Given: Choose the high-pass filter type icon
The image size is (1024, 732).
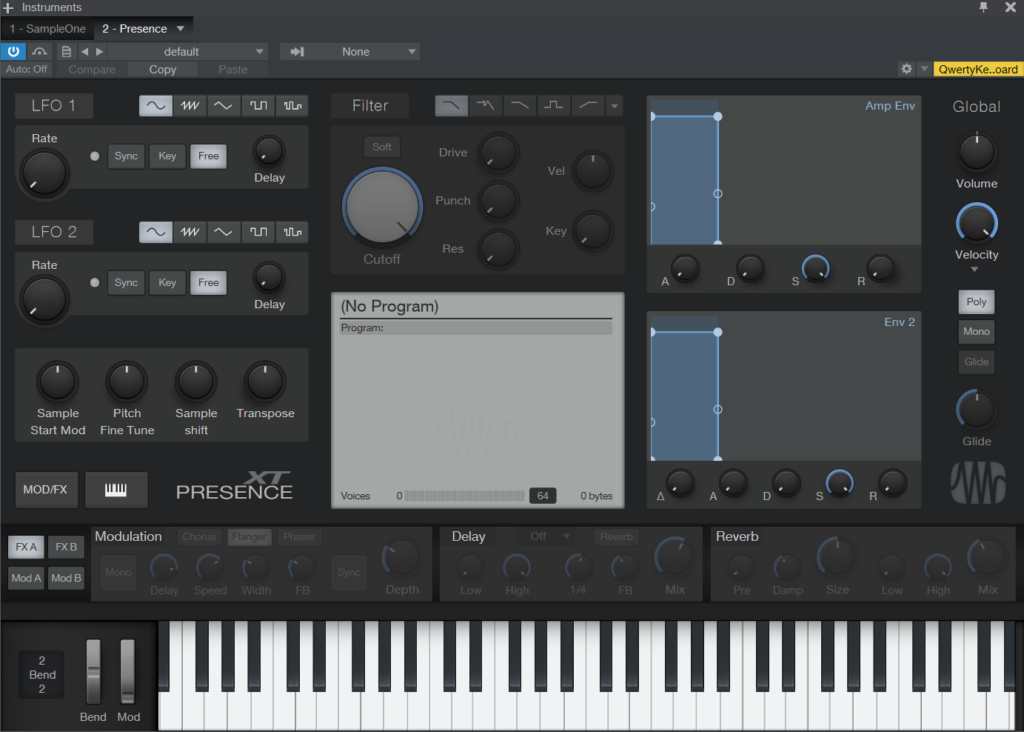Looking at the screenshot, I should (x=588, y=106).
